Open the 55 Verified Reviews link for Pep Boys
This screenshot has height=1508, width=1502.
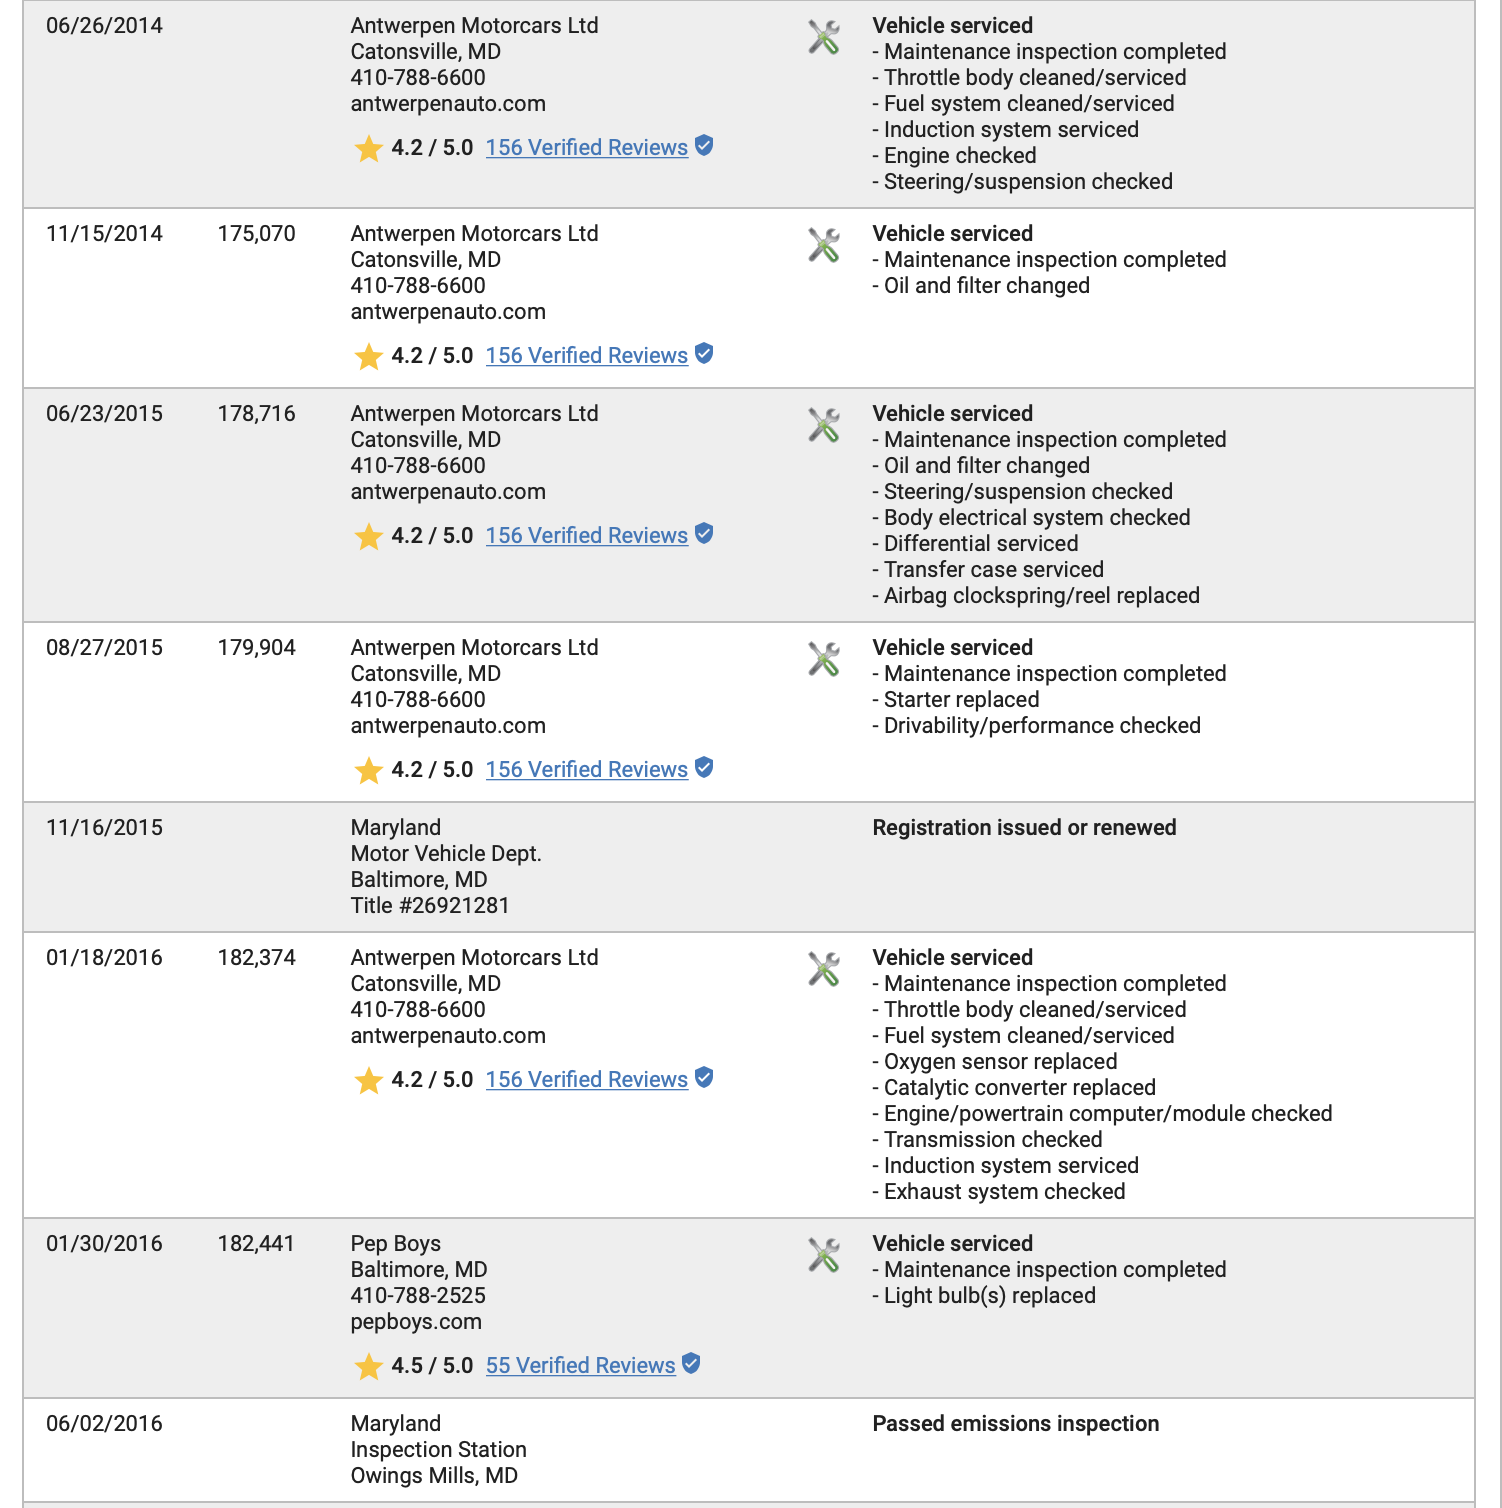(x=581, y=1366)
